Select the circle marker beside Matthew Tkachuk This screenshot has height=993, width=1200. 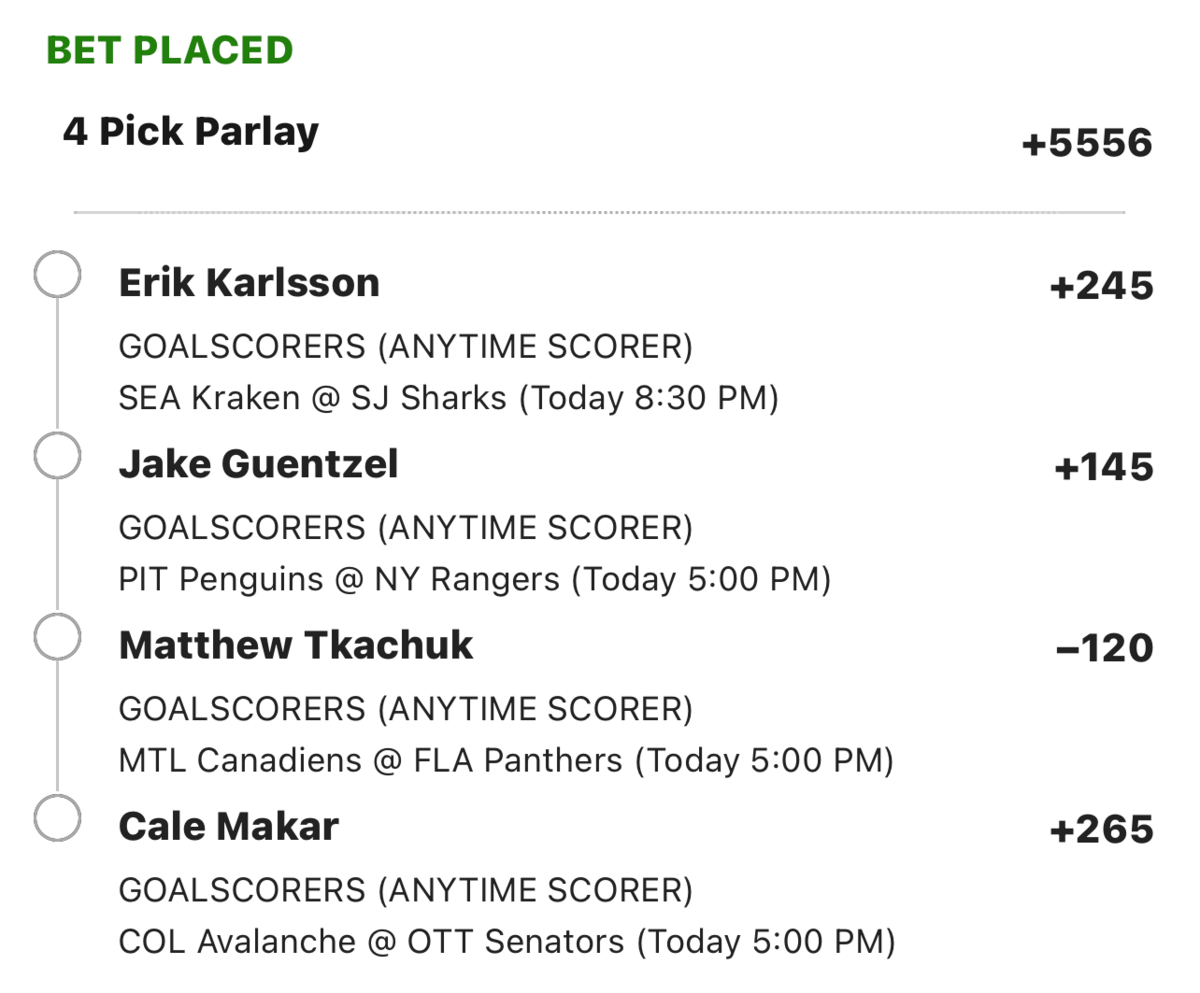tap(57, 637)
